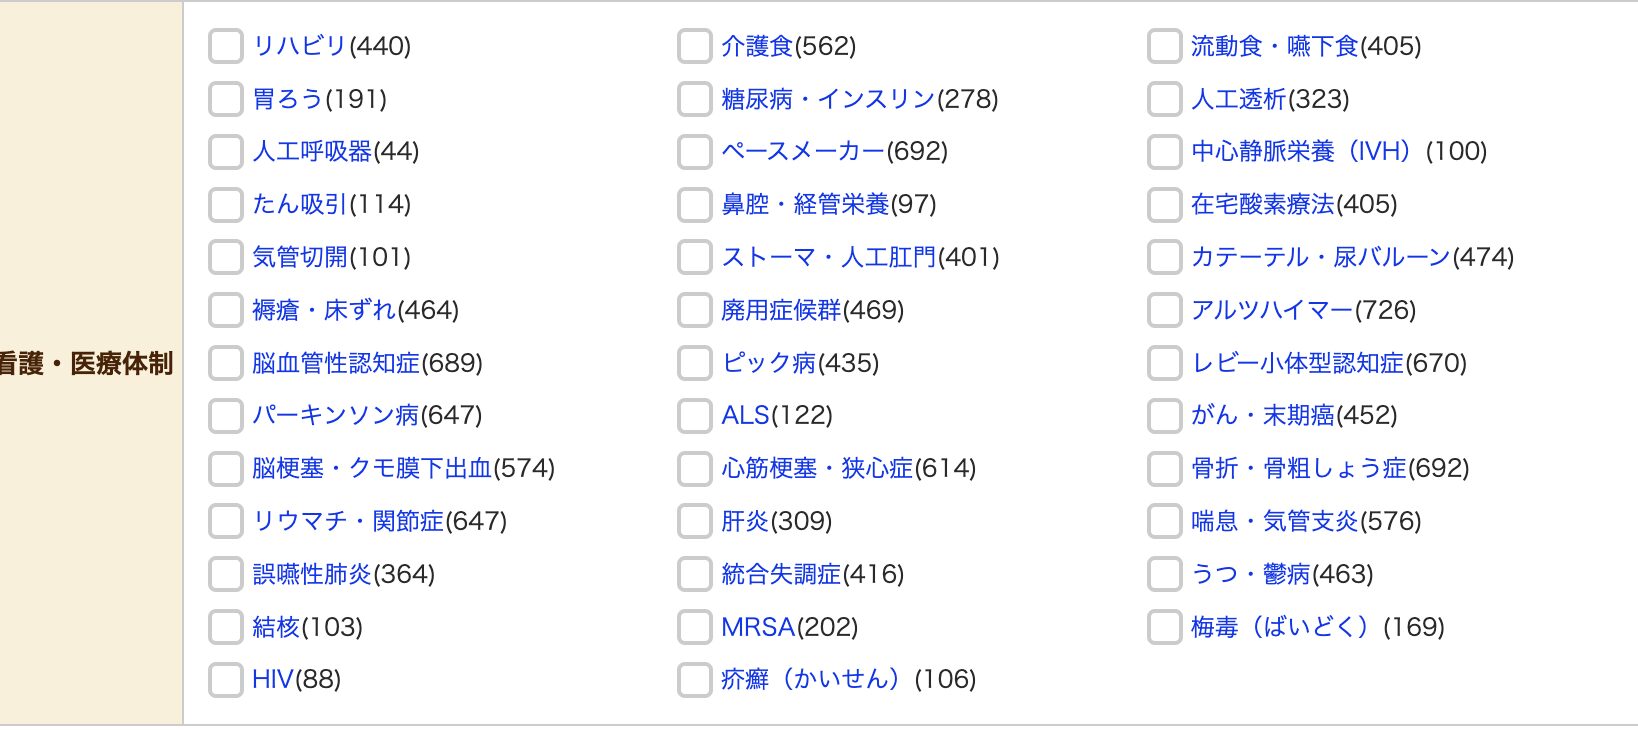Tick the ペースメーカー checkbox
The image size is (1638, 730).
[695, 152]
